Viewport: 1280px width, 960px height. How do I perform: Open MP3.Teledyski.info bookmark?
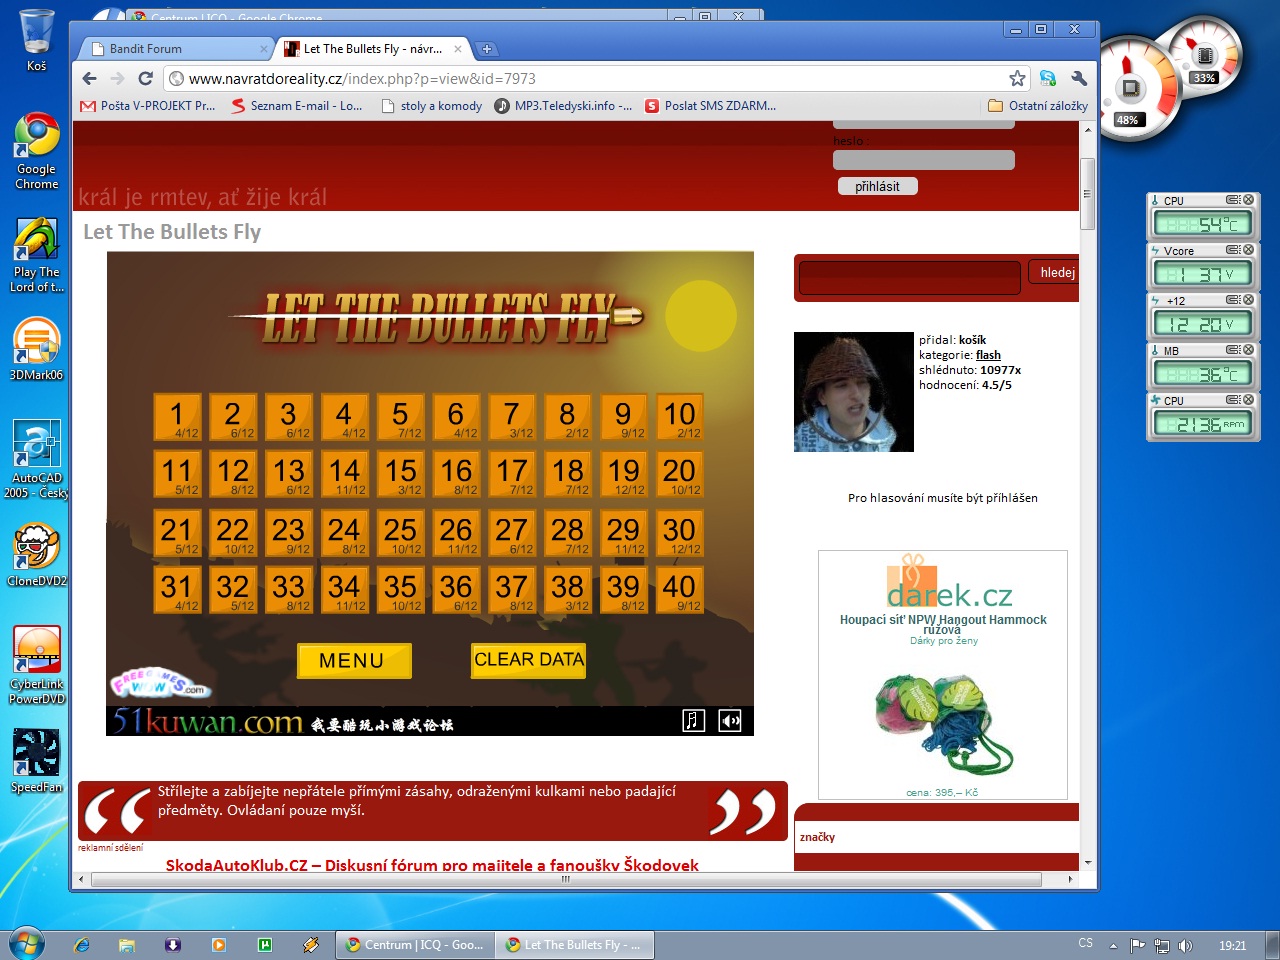click(x=564, y=106)
